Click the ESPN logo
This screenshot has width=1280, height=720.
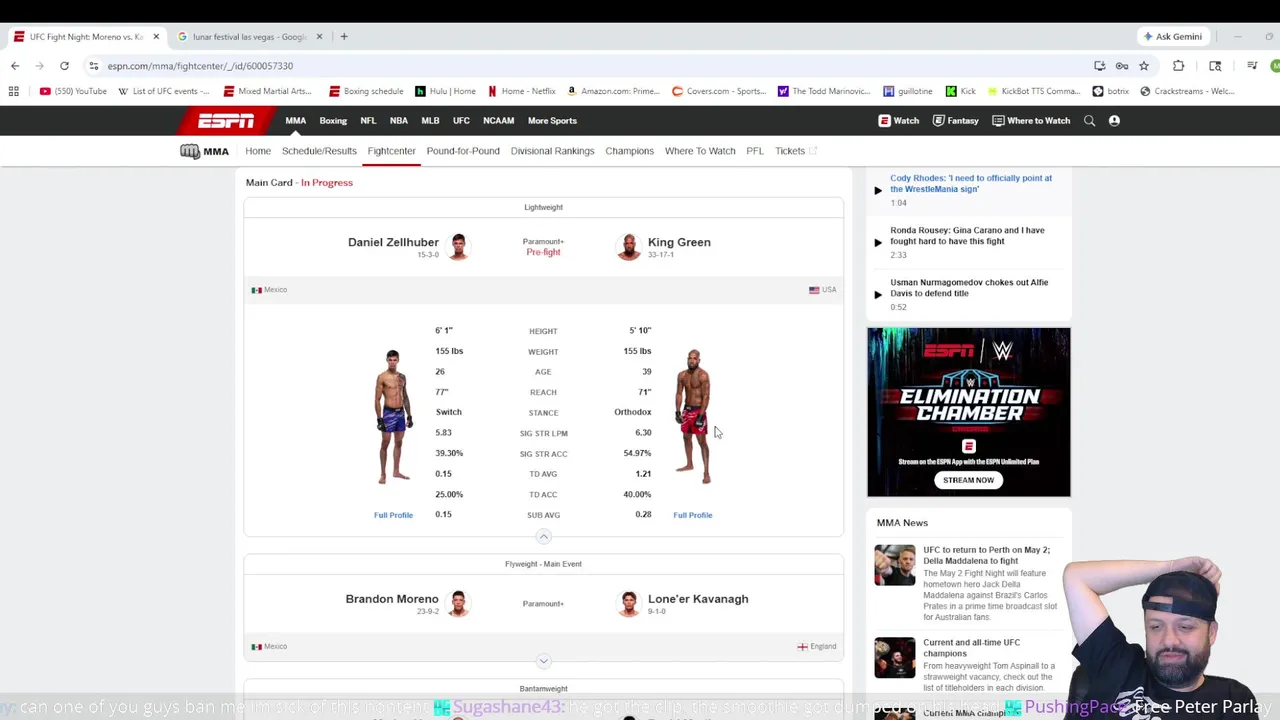(225, 121)
